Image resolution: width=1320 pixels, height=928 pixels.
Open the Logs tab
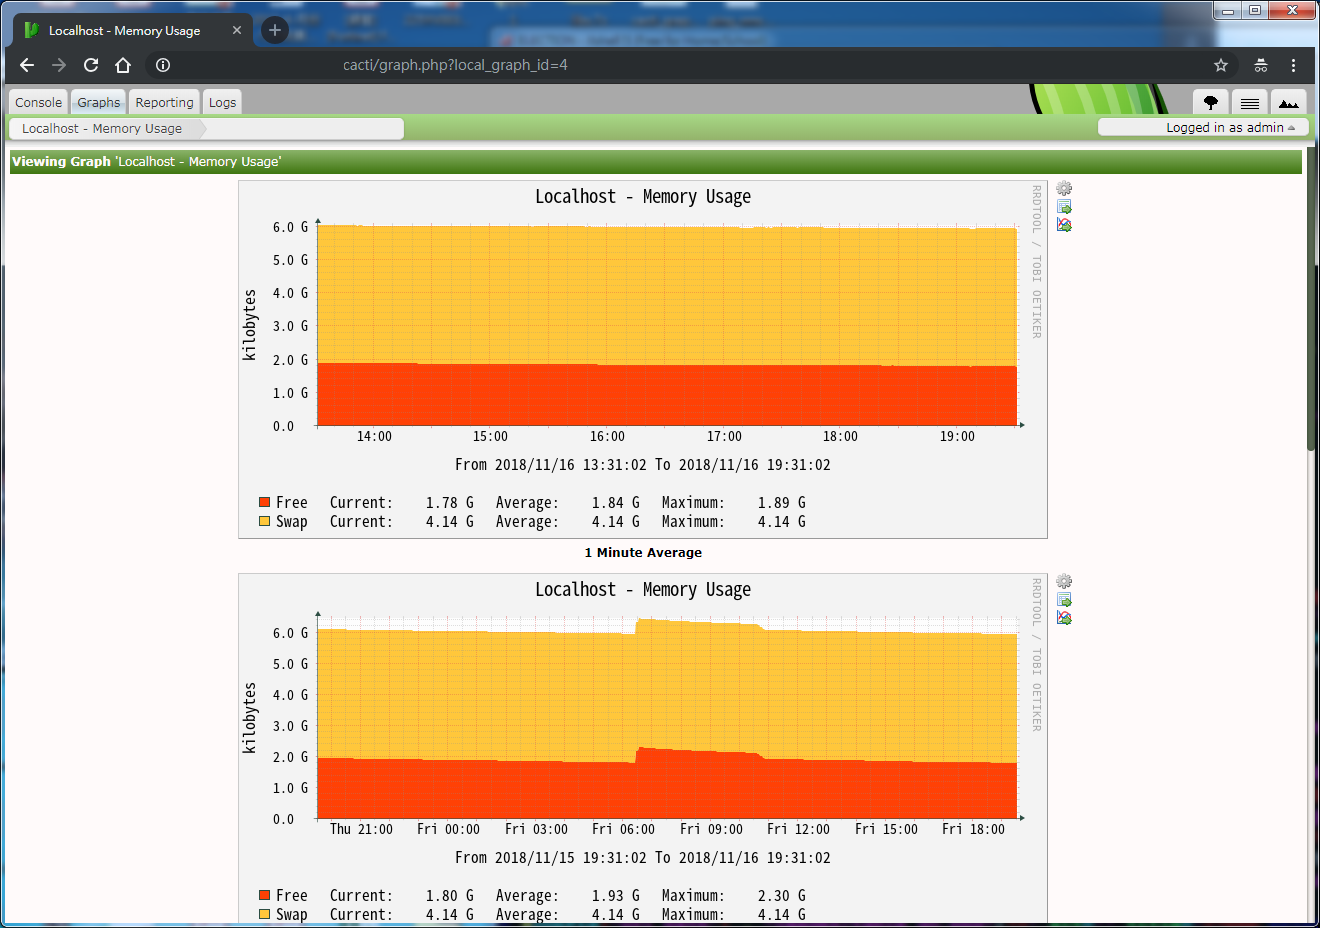click(221, 101)
